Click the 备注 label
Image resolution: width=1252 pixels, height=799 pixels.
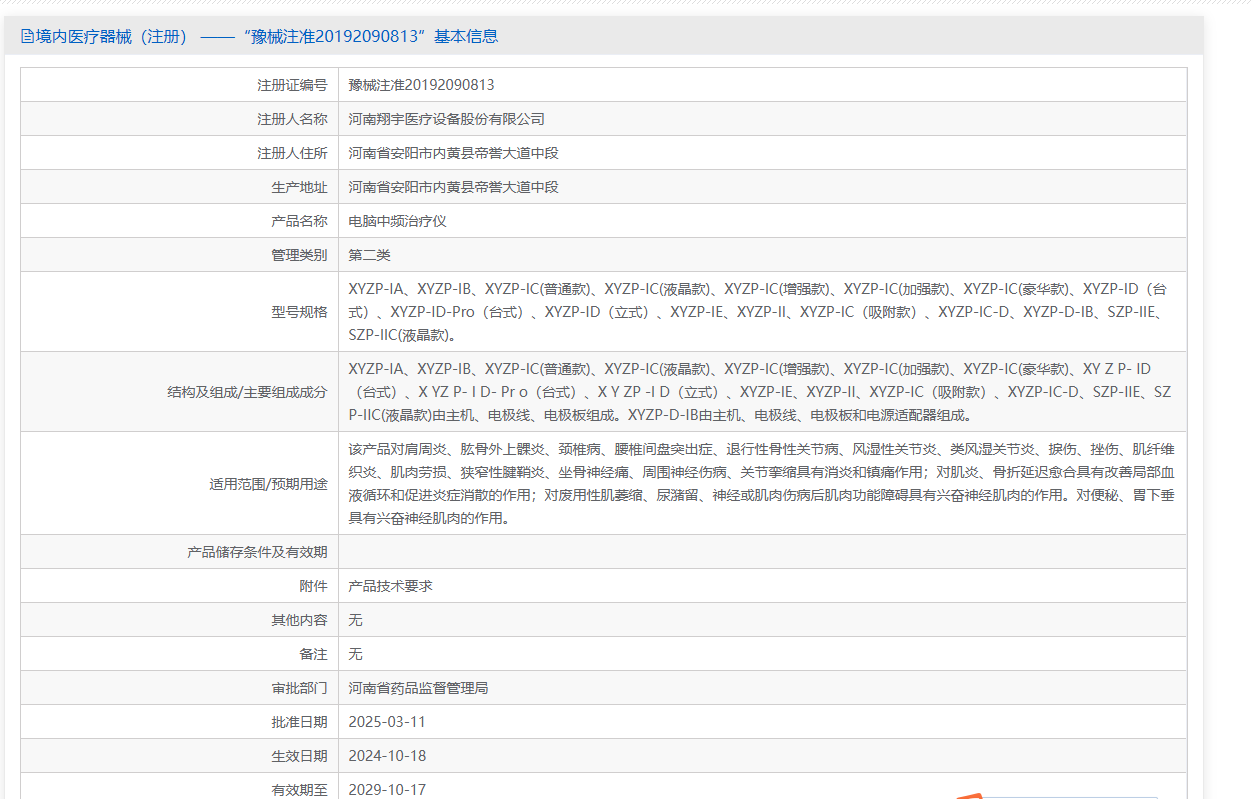point(313,654)
